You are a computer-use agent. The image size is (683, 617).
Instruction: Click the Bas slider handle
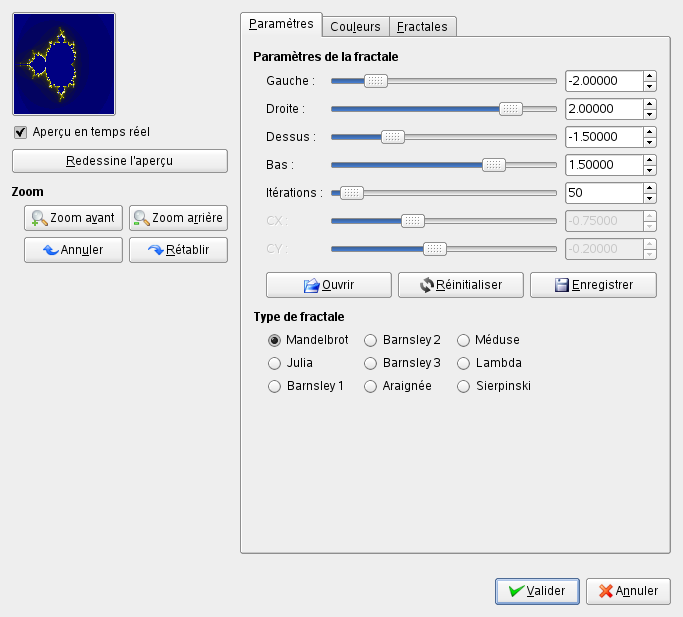(494, 165)
